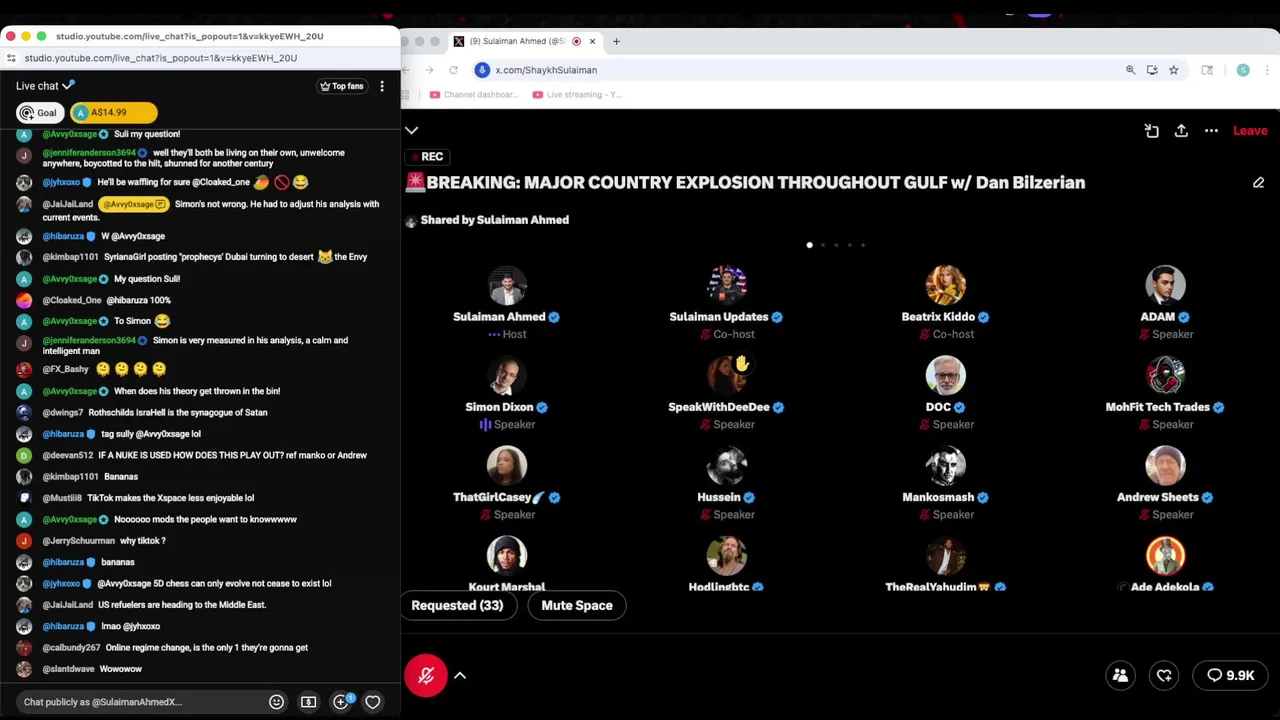Image resolution: width=1280 pixels, height=720 pixels.
Task: Expand the audio options chevron beside microphone
Action: click(x=460, y=676)
